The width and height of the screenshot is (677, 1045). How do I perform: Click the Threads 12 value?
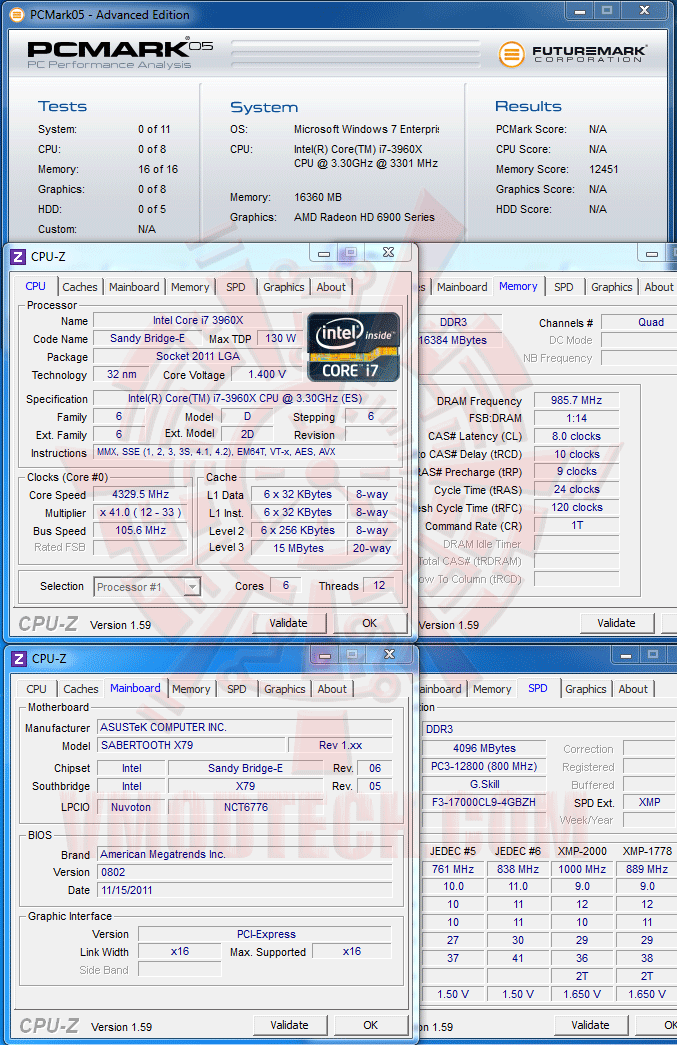(x=379, y=586)
